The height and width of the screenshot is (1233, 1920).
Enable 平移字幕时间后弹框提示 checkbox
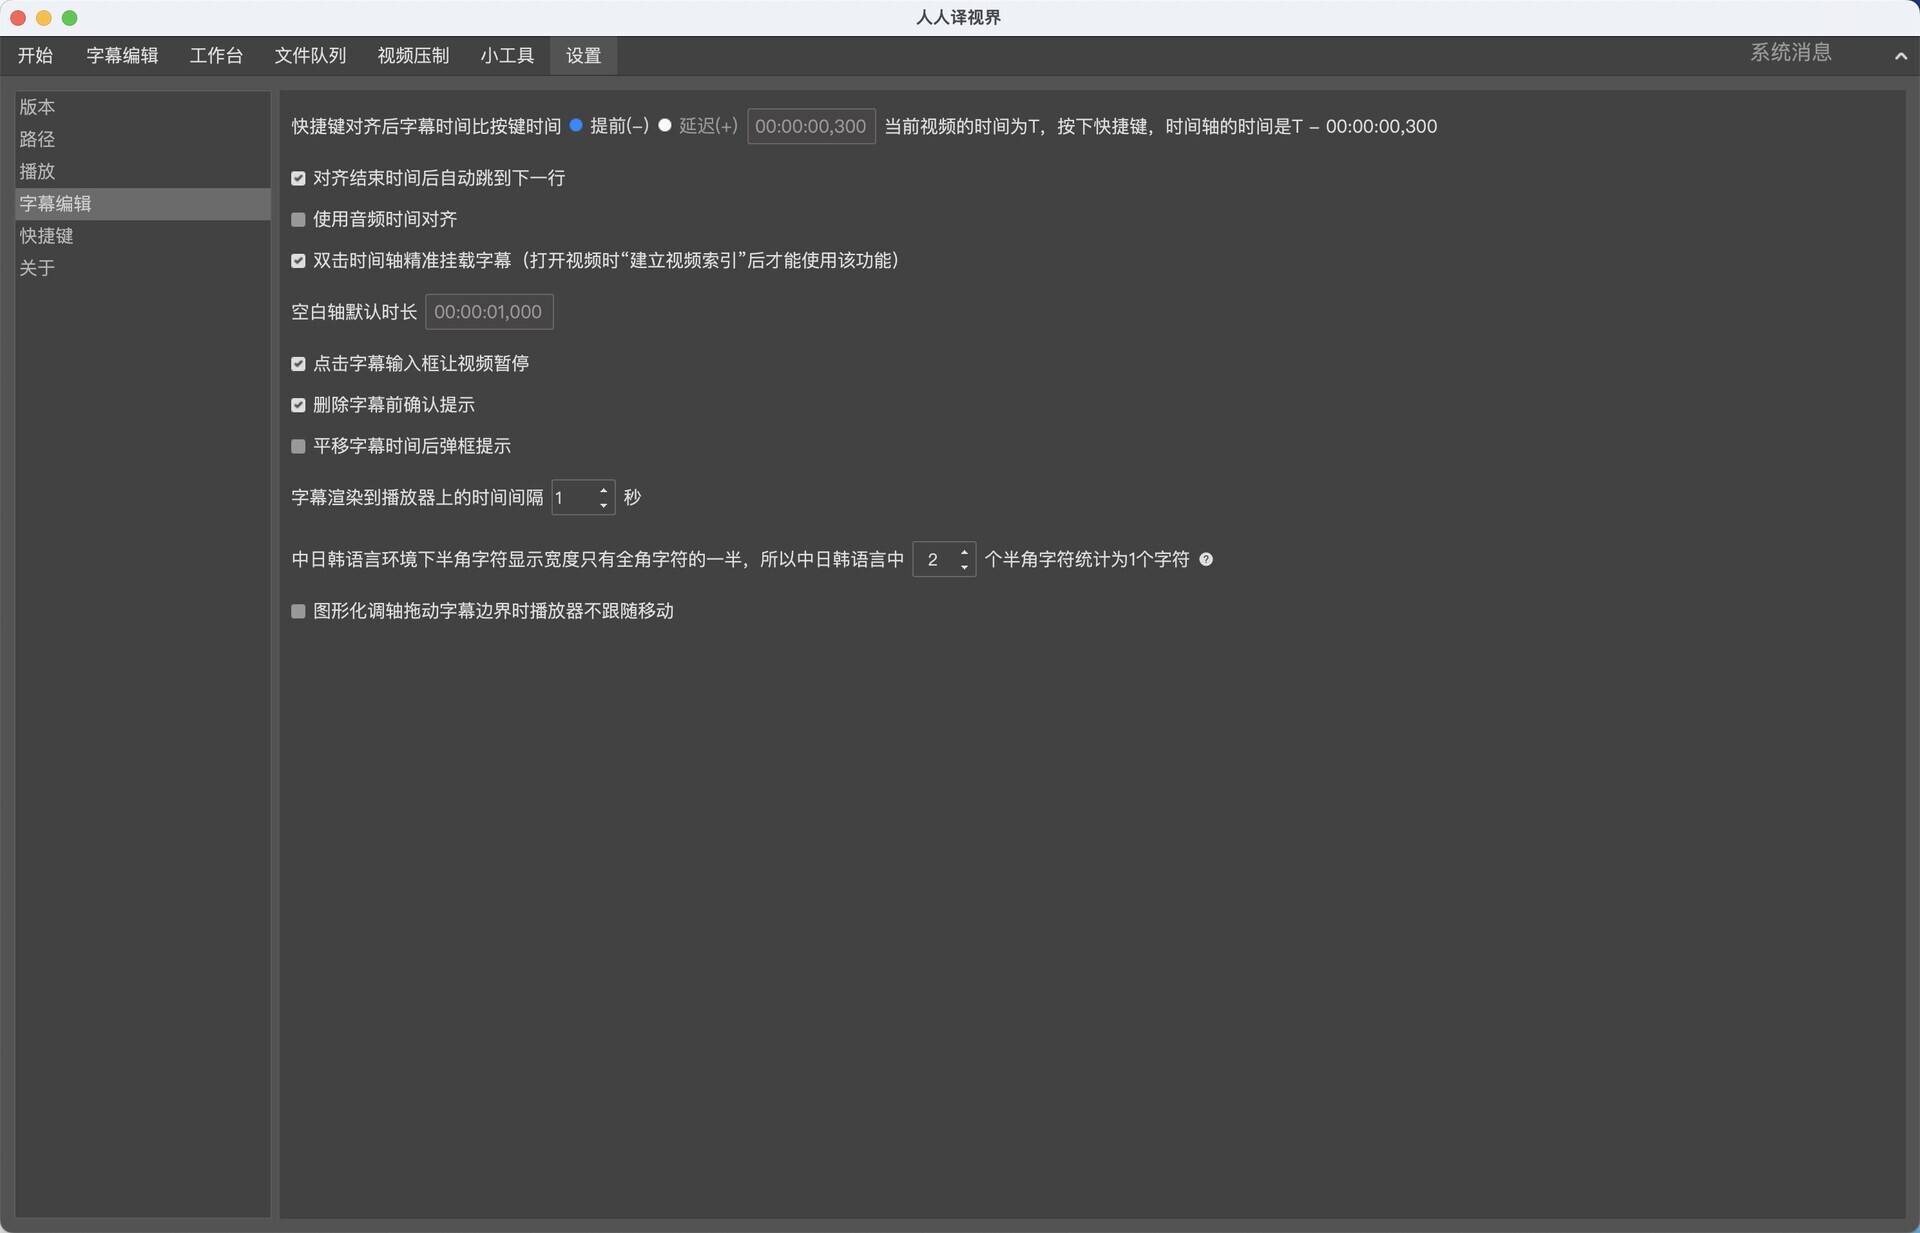pos(298,446)
